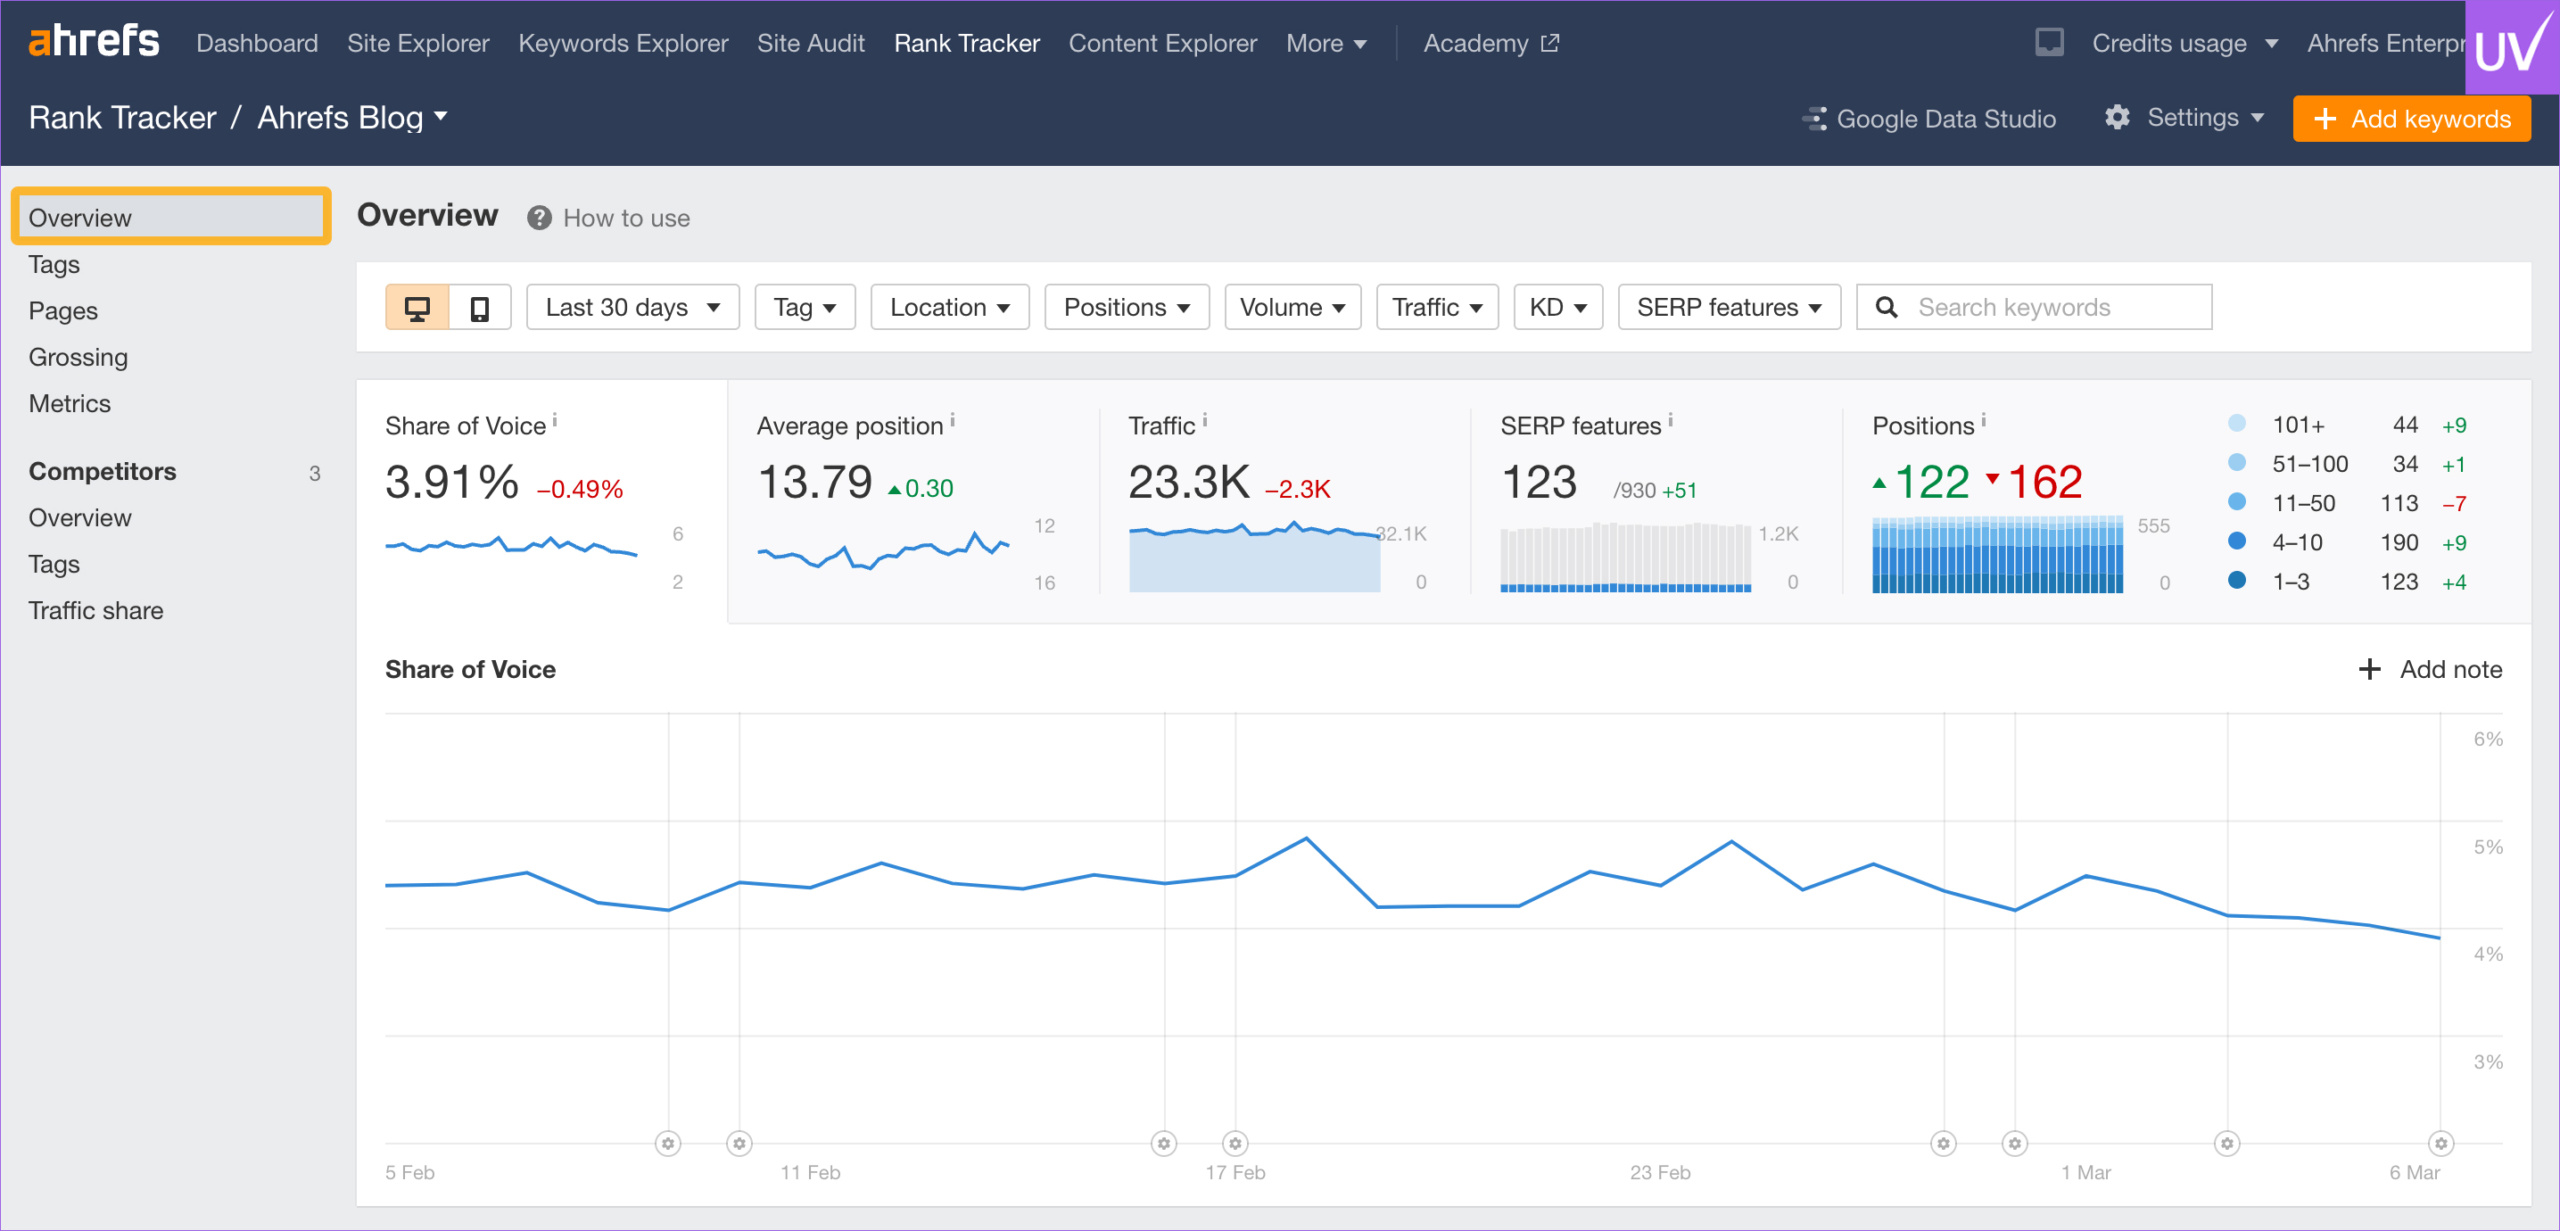Viewport: 2560px width, 1231px height.
Task: Select the Traffic metric card
Action: click(1284, 502)
